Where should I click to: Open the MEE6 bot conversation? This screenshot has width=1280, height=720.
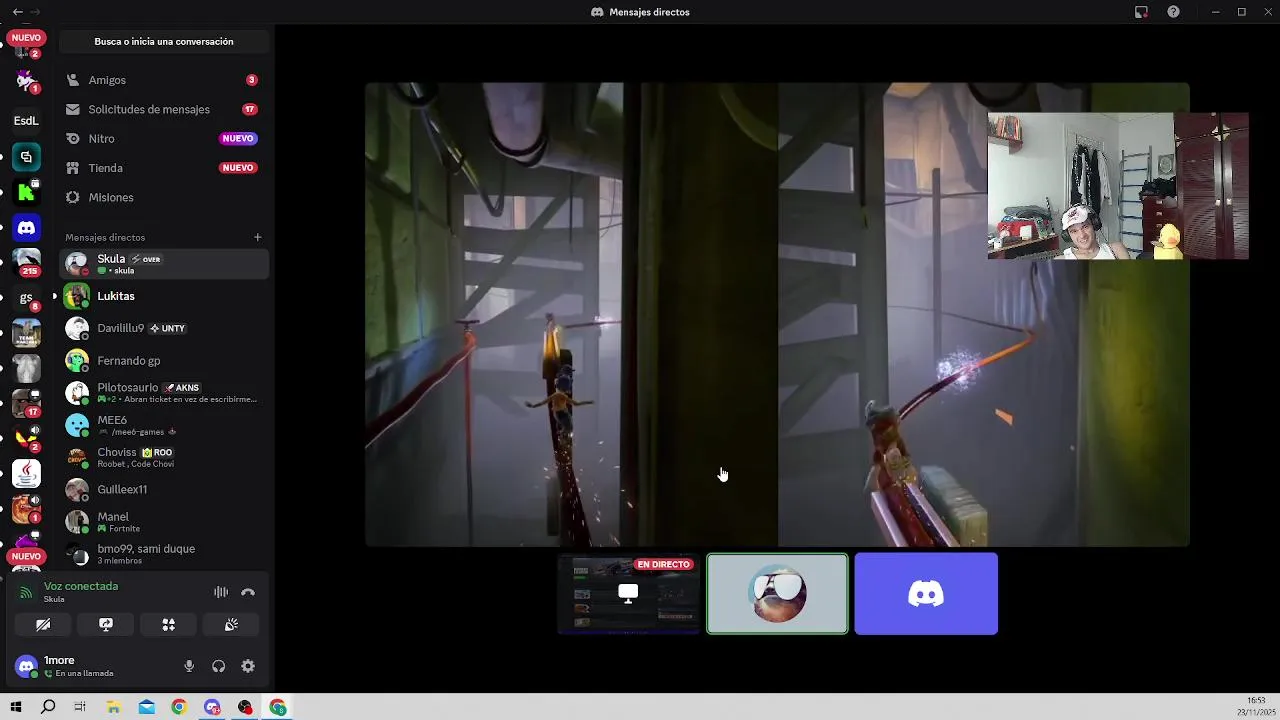[164, 425]
